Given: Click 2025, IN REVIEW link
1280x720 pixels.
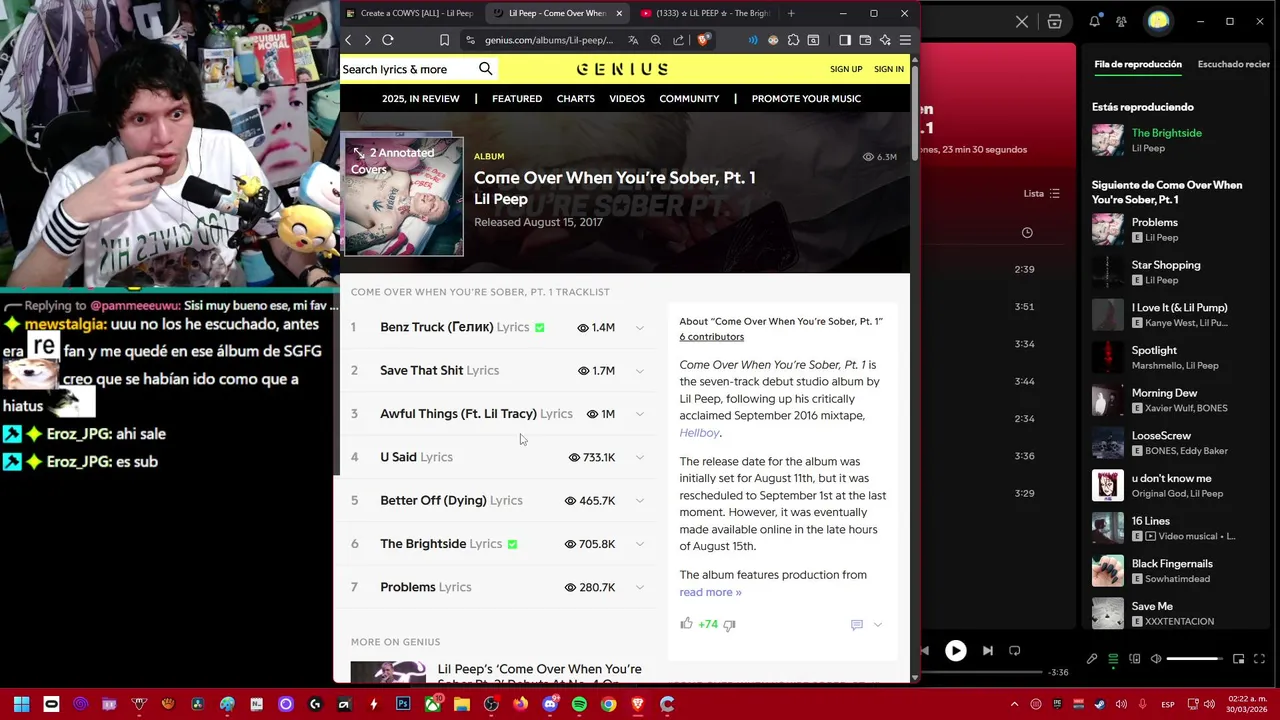Looking at the screenshot, I should tap(420, 99).
